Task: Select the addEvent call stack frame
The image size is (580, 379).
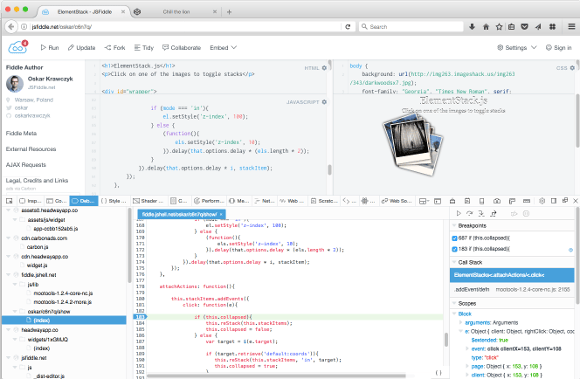Action: [512, 290]
